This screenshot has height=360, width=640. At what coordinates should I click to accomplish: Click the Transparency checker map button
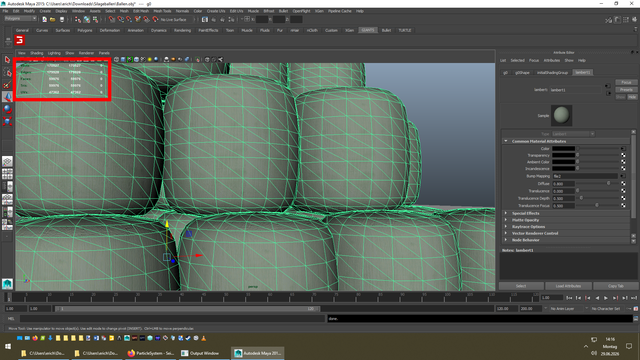pos(623,155)
